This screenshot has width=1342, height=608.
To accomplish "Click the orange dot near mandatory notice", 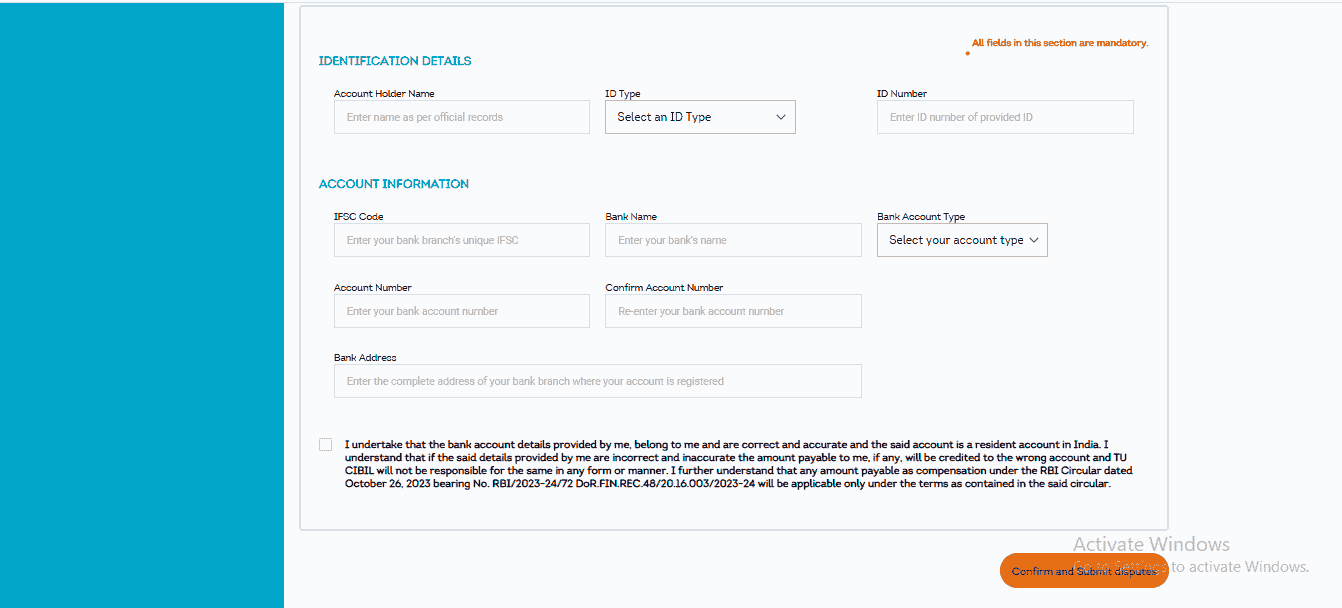I will 967,54.
